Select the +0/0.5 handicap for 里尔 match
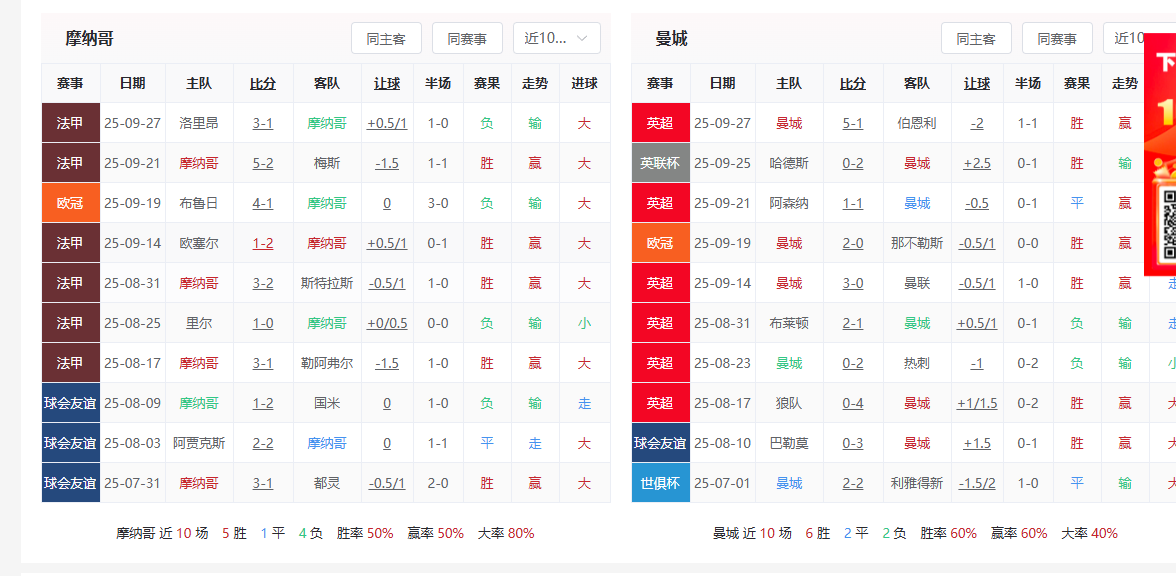1176x576 pixels. [x=387, y=323]
